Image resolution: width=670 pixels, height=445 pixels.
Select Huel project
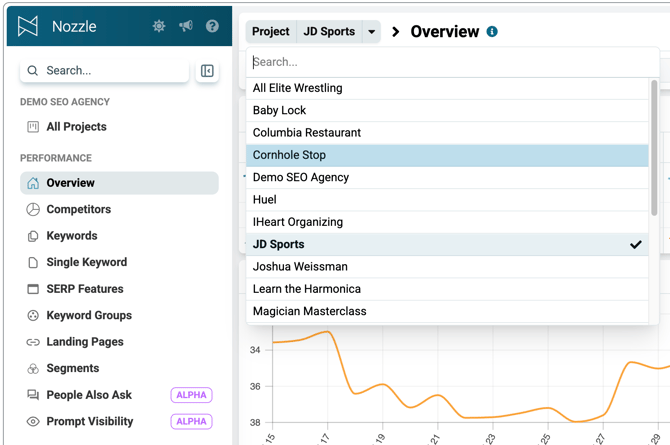pyautogui.click(x=447, y=200)
